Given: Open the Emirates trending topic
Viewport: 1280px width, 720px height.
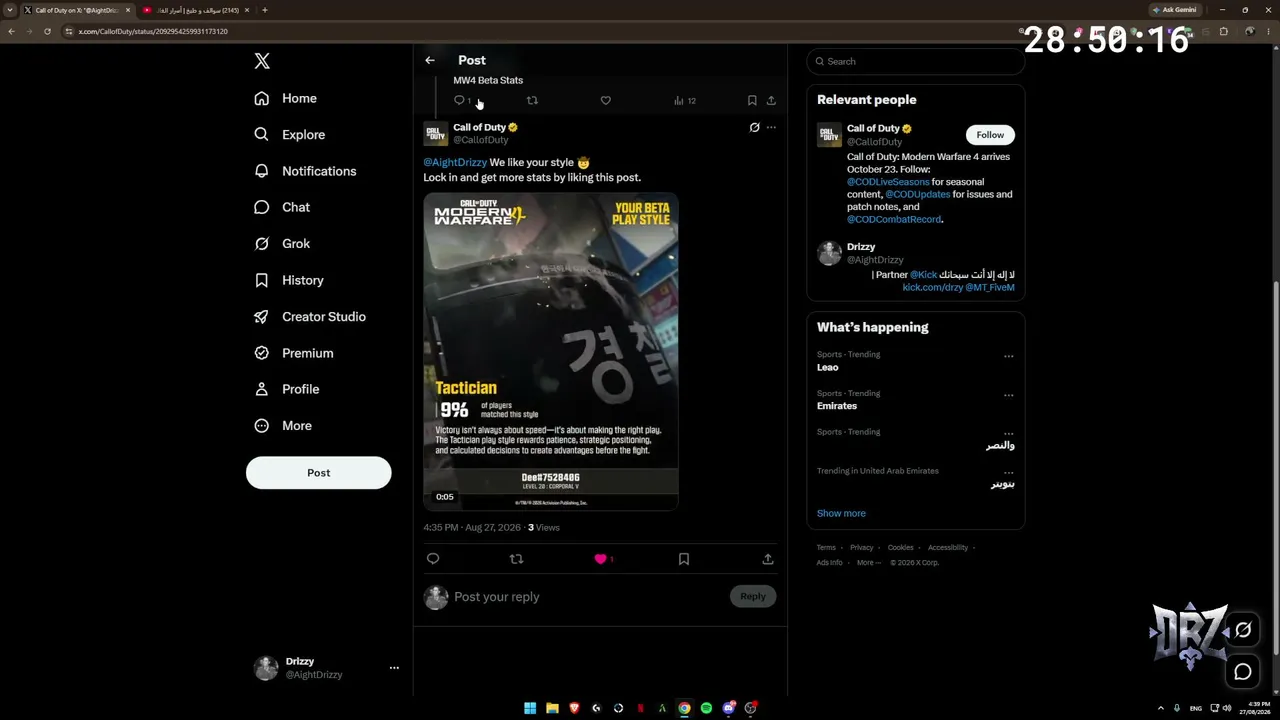Looking at the screenshot, I should click(x=837, y=406).
